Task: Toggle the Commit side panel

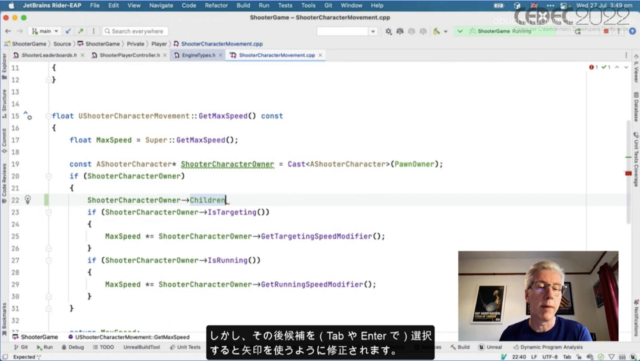Action: 4,140
